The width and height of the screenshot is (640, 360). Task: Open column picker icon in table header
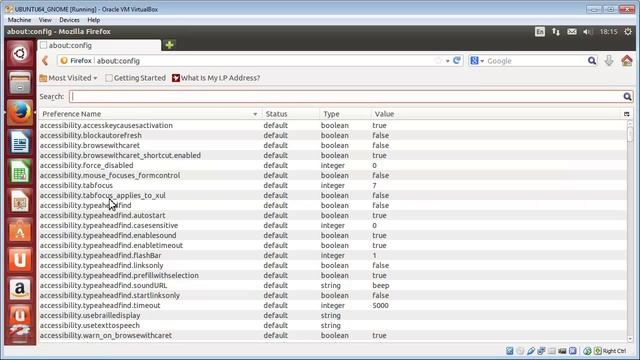point(627,114)
